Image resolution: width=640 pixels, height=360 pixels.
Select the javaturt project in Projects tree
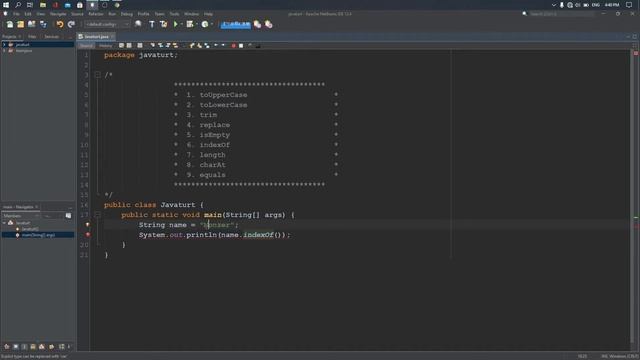point(22,44)
